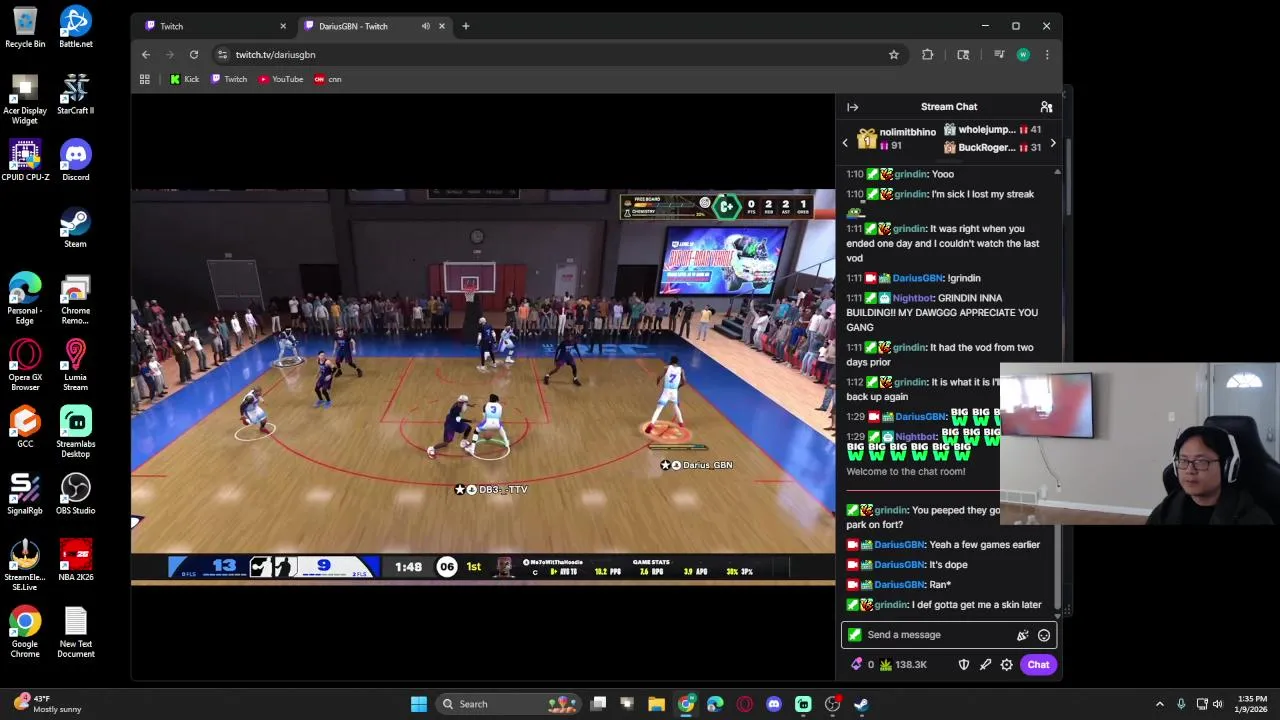
Task: Open the emote picker
Action: 1044,635
